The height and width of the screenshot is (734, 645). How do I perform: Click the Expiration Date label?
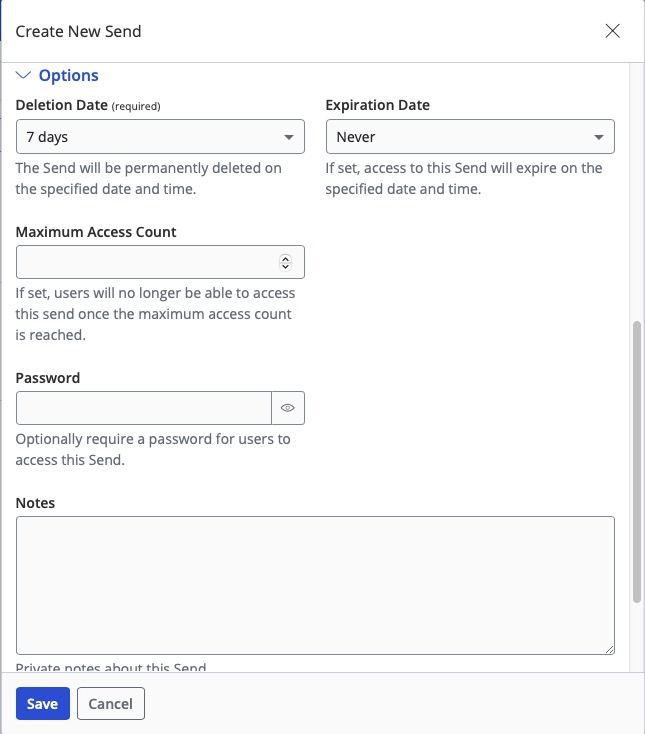click(378, 105)
